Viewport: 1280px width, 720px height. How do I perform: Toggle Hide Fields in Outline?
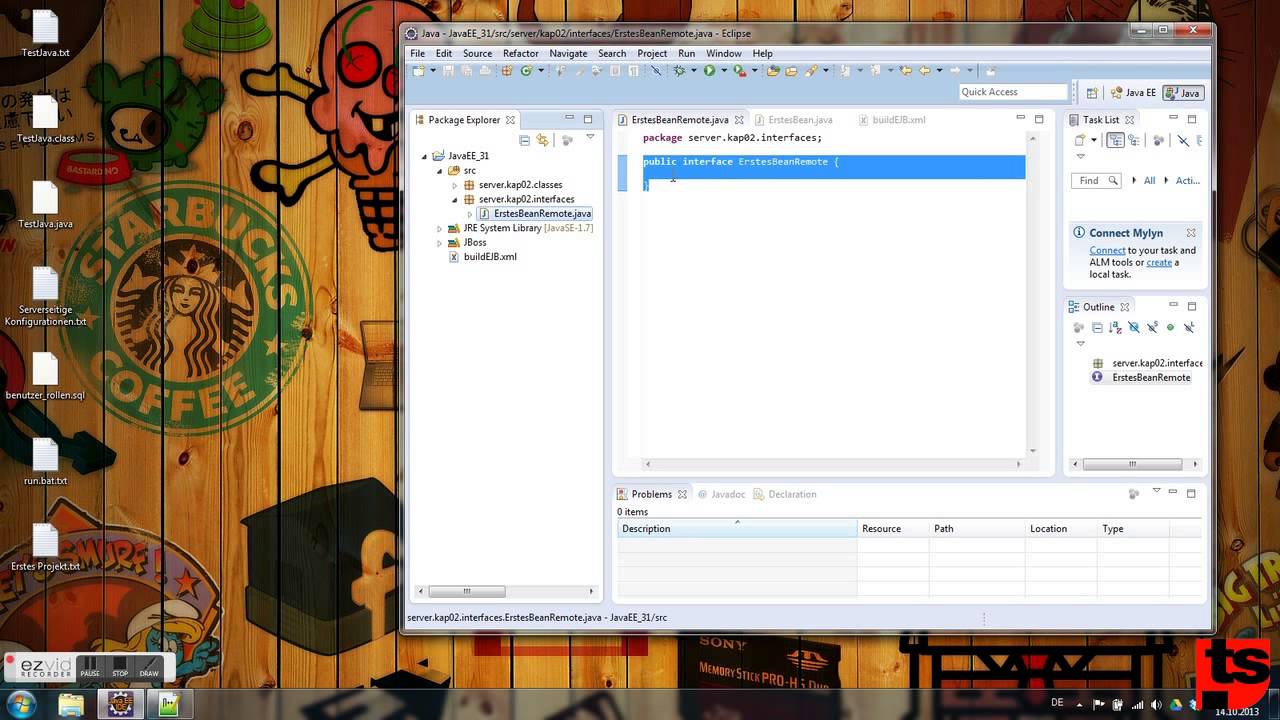(x=1134, y=327)
